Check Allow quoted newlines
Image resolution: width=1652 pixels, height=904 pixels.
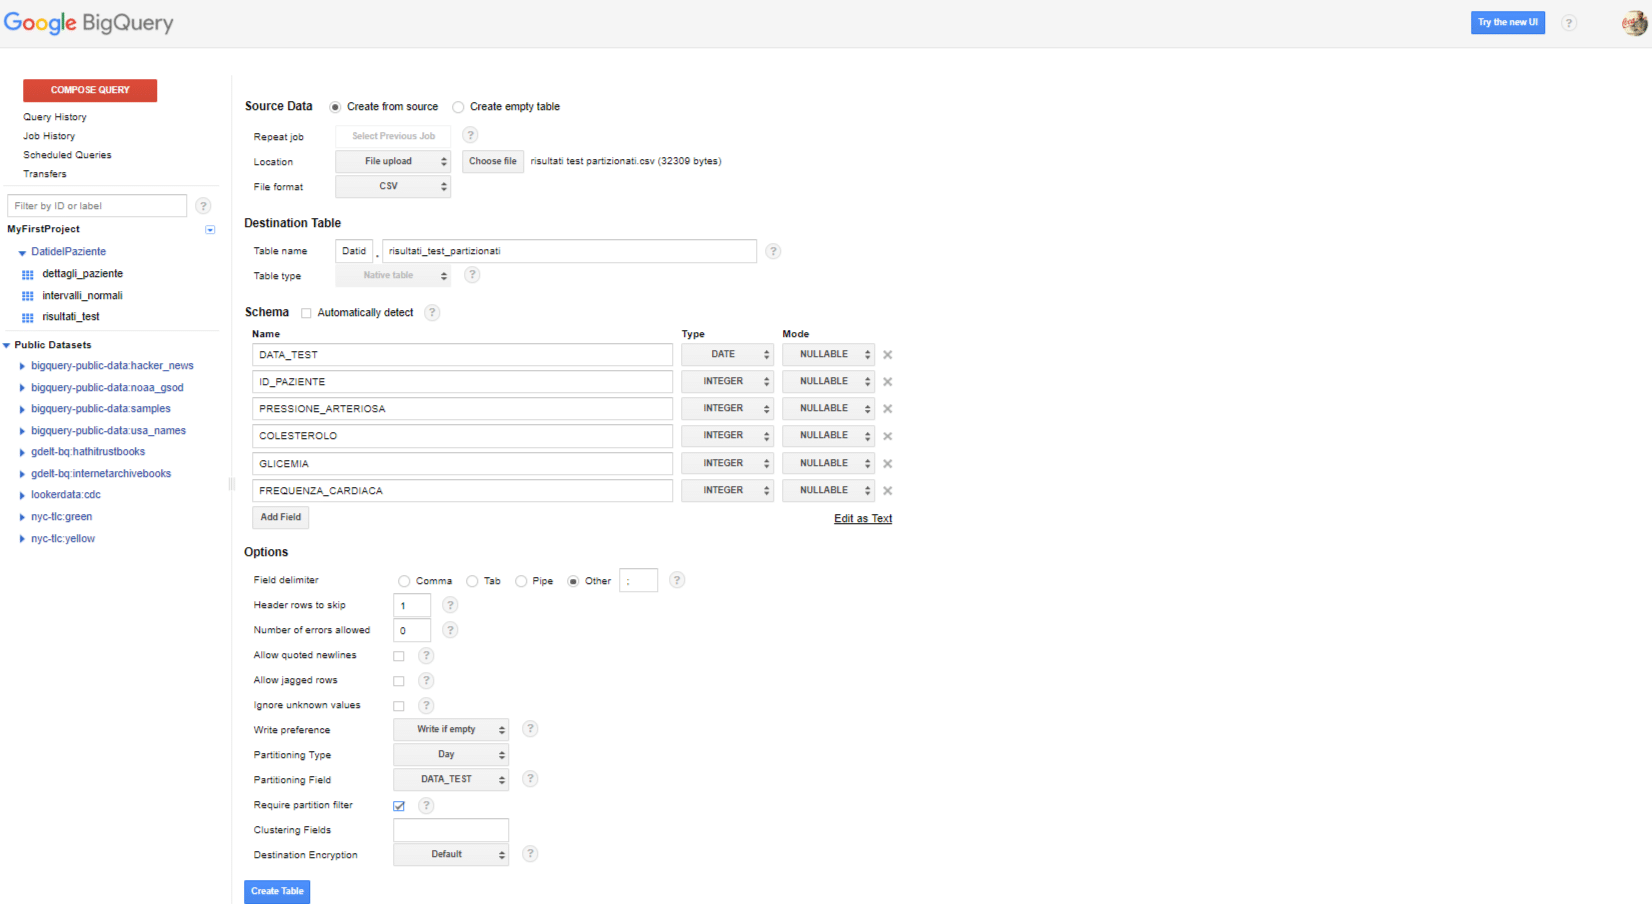(399, 656)
